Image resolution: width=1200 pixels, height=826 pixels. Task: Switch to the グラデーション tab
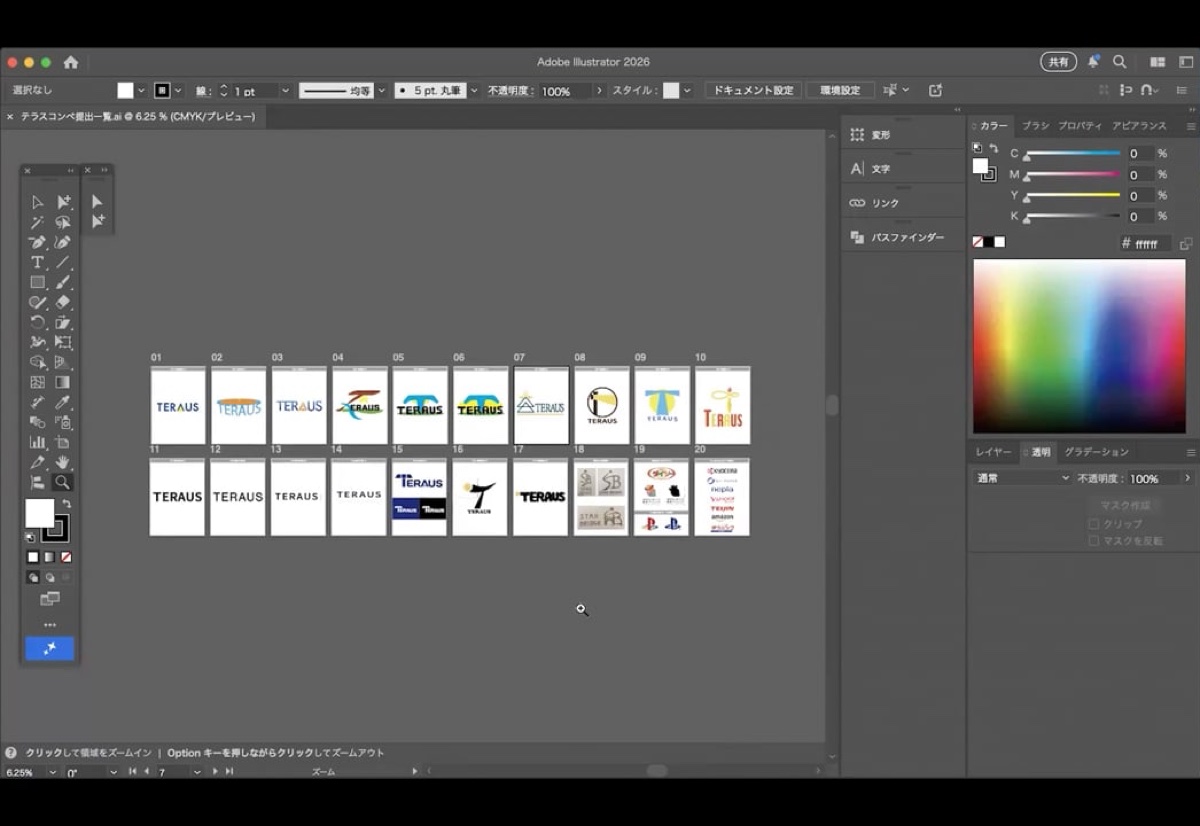pyautogui.click(x=1096, y=452)
